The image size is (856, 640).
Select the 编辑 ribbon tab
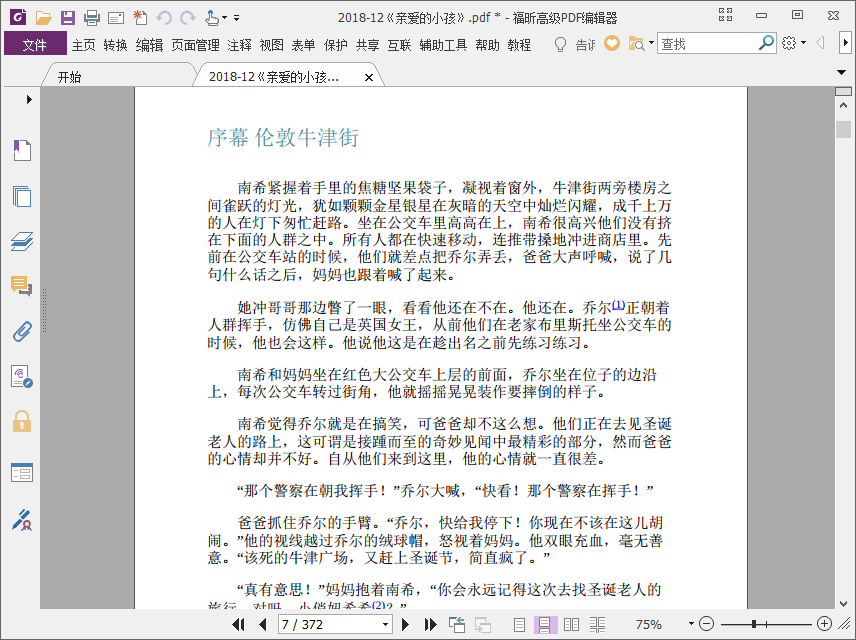coord(150,45)
